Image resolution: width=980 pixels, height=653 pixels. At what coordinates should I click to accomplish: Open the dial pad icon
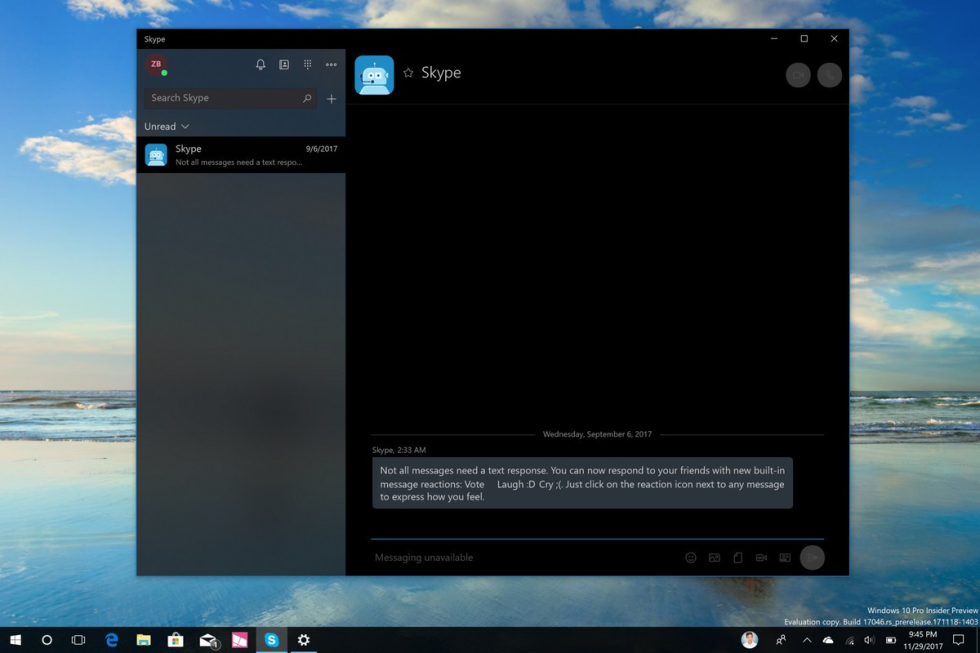coord(307,65)
